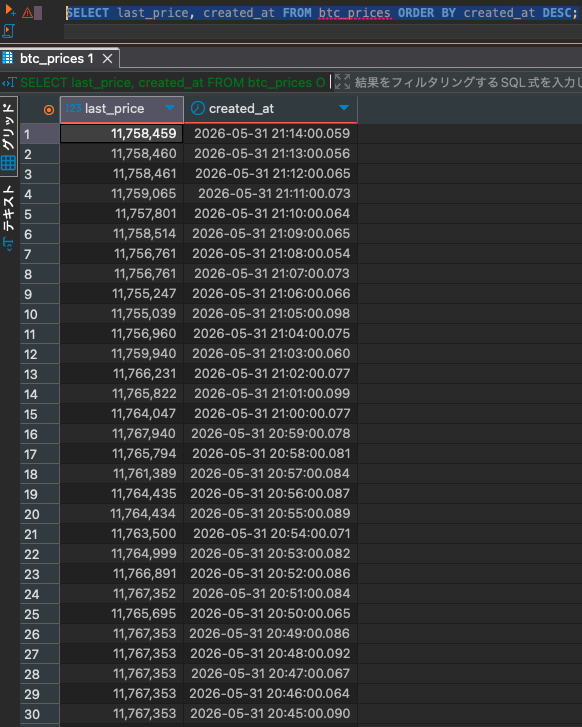Select cell with value 11,767,940

[122, 434]
